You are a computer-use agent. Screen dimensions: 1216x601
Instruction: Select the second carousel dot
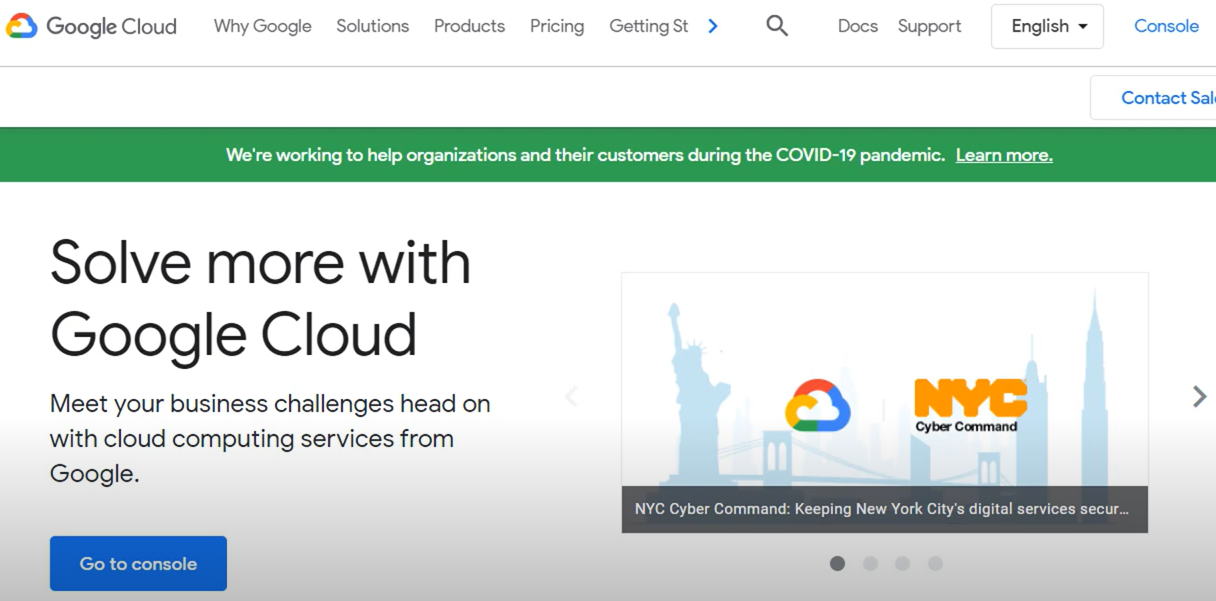(x=870, y=564)
